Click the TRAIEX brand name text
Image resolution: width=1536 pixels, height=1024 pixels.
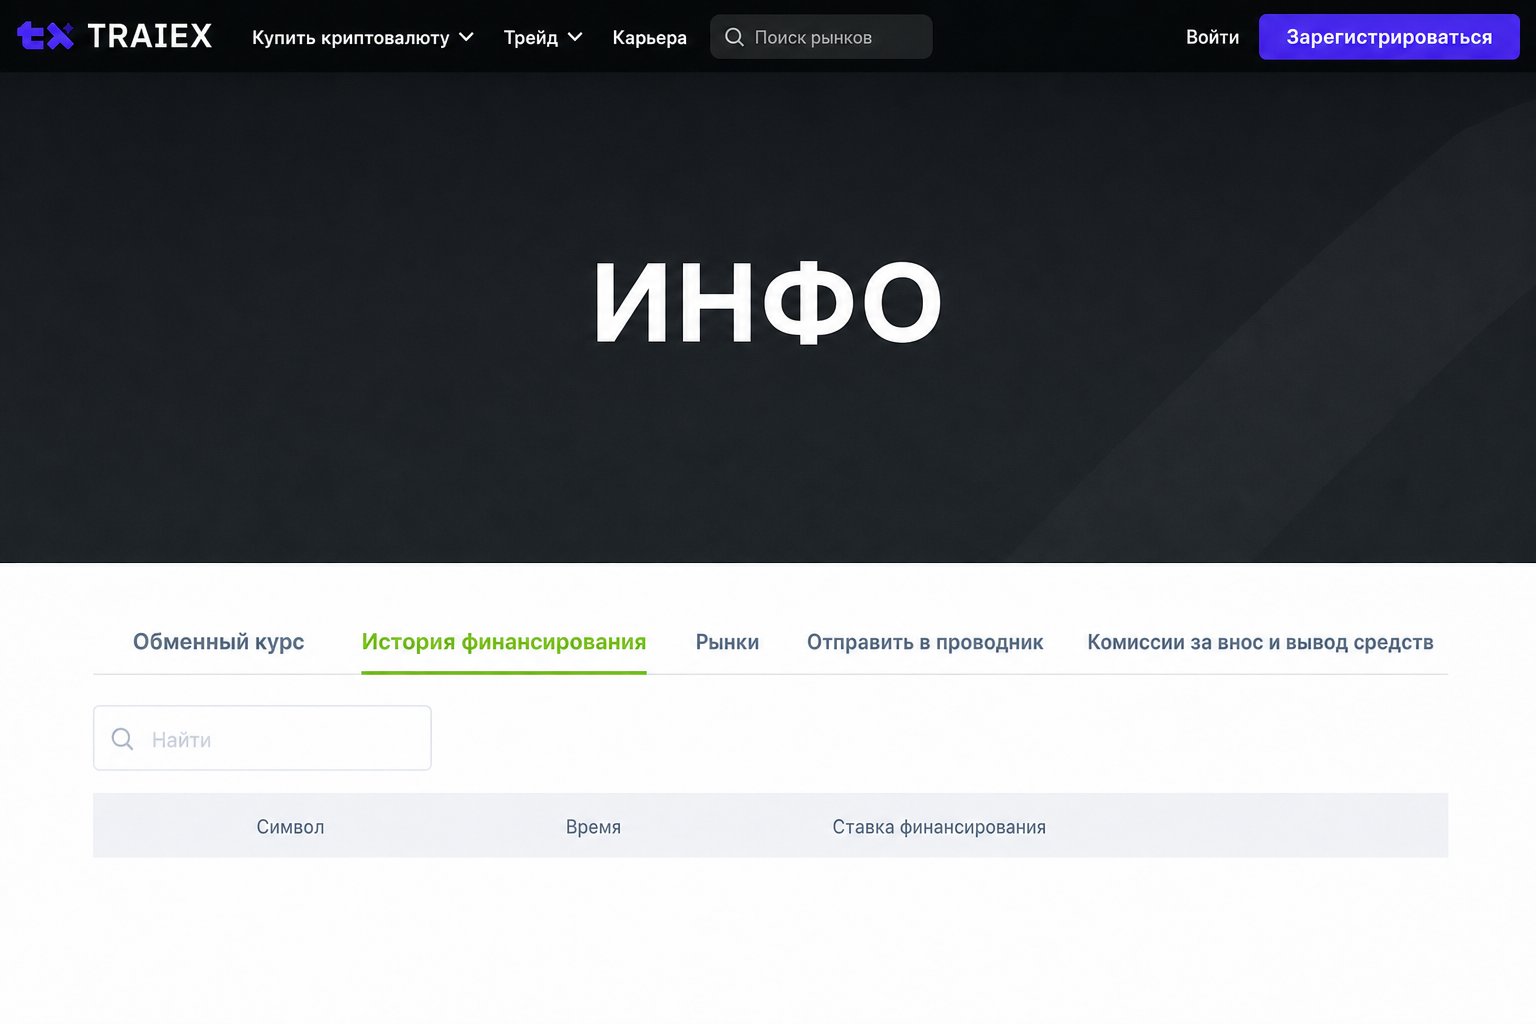click(x=150, y=36)
